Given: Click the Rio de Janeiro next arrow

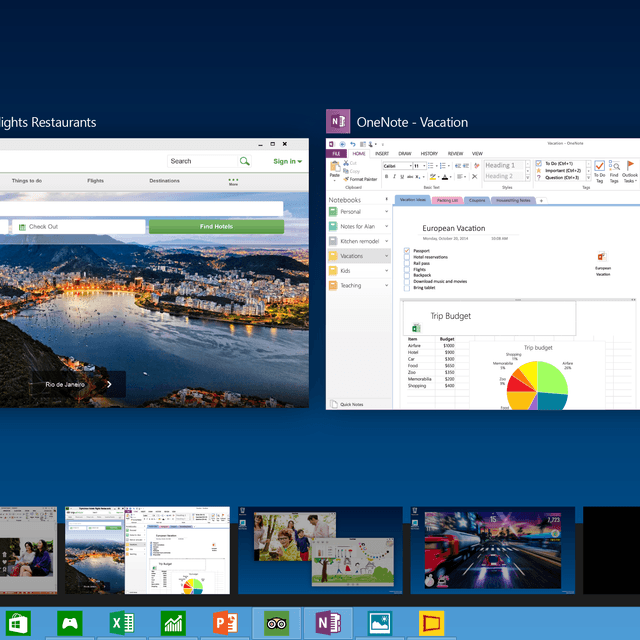Looking at the screenshot, I should [x=109, y=384].
